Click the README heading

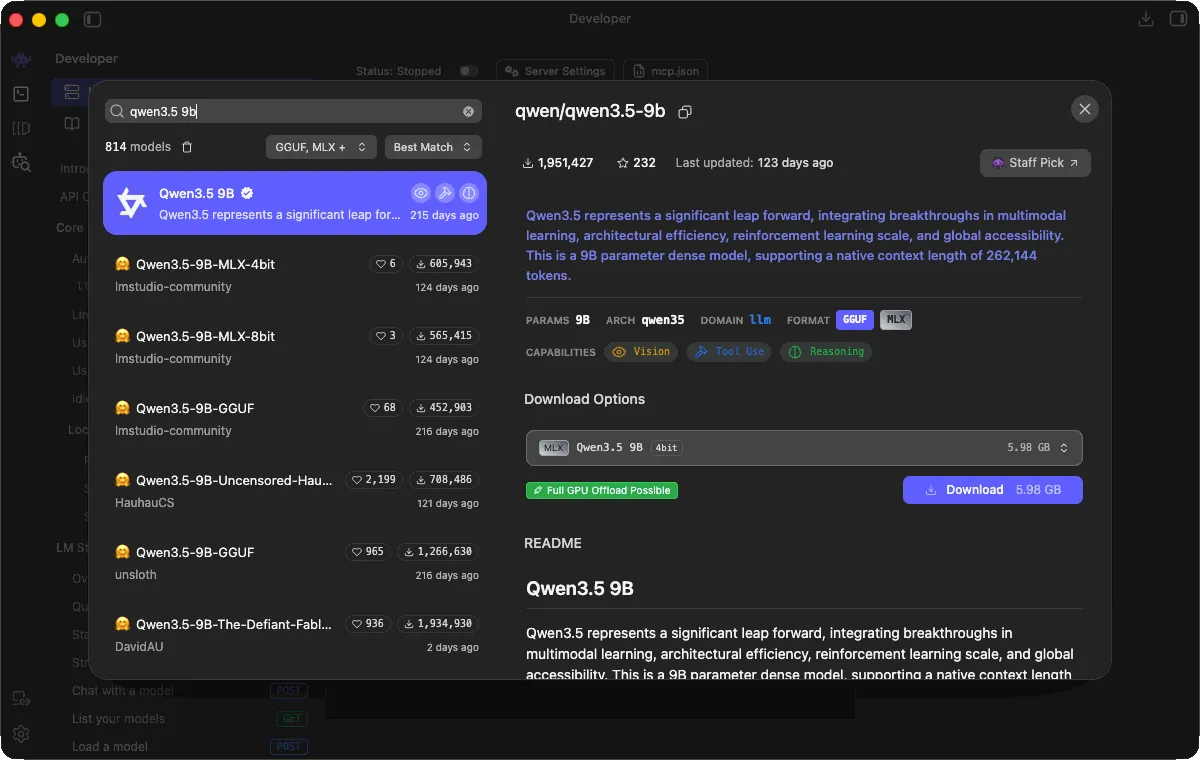pos(553,543)
